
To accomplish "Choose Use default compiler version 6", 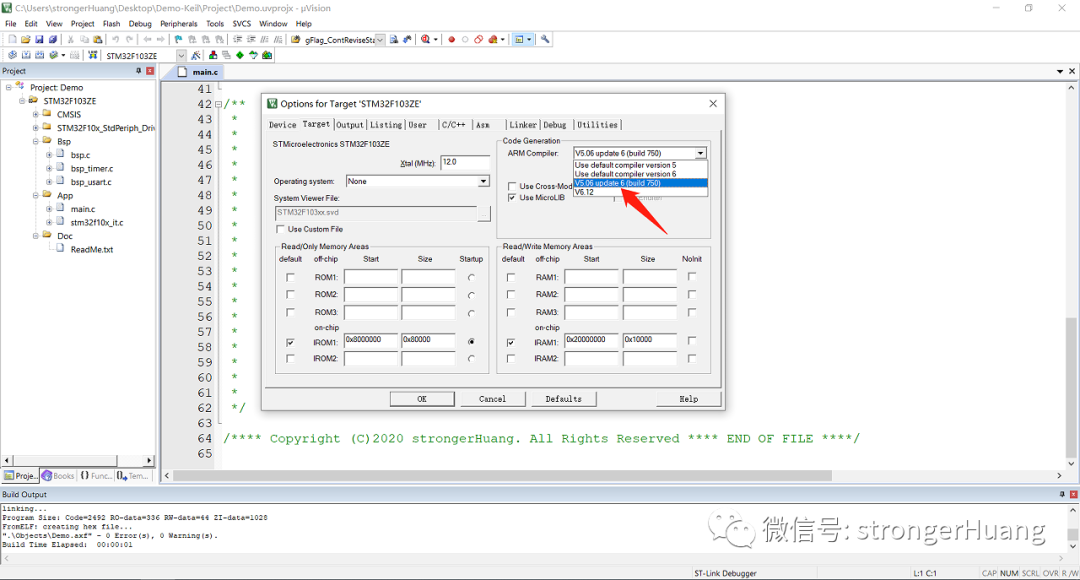I will point(640,174).
